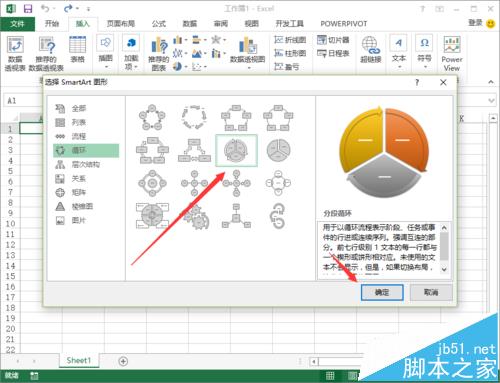Image resolution: width=500 pixels, height=383 pixels.
Task: Insert a PivotTable (数据透视表)
Action: click(x=15, y=54)
